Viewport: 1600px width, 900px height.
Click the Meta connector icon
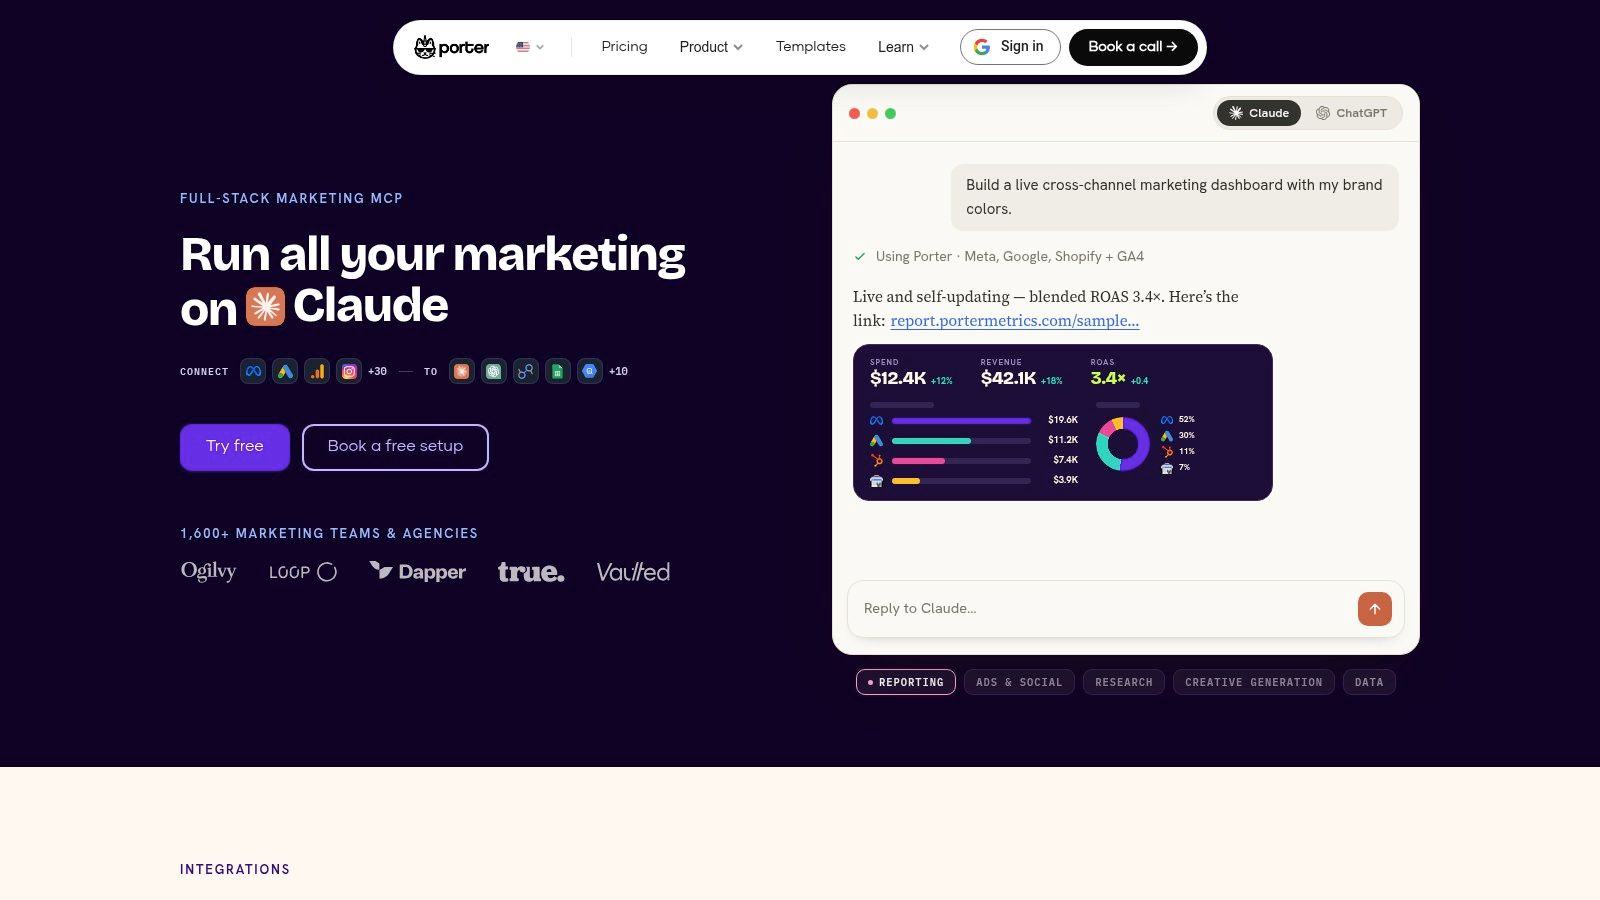click(253, 371)
